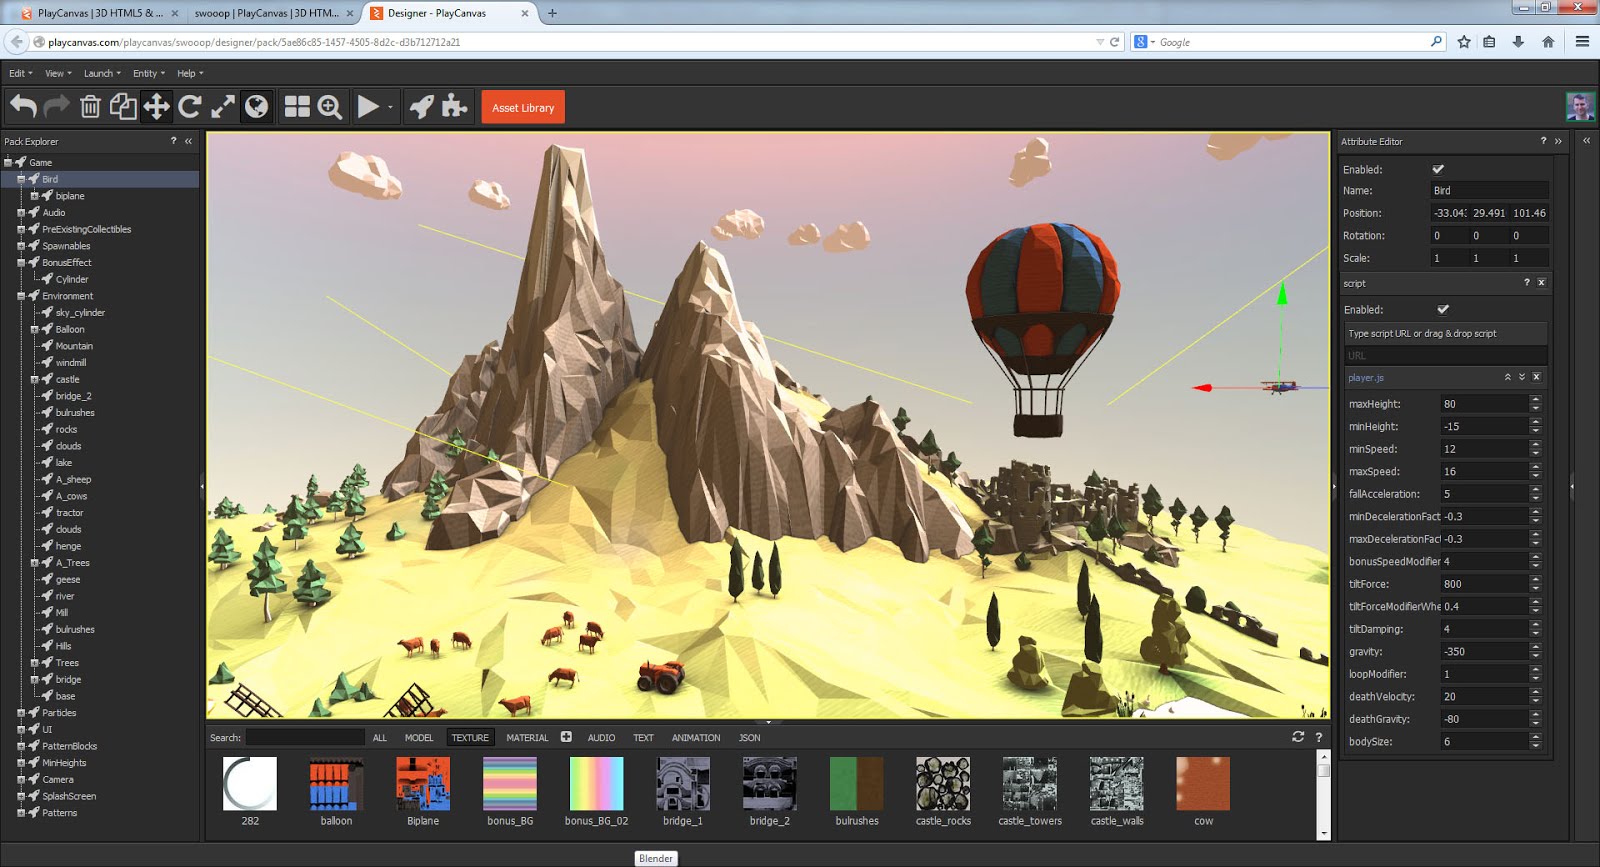Open script component help question mark
The image size is (1600, 867).
[1526, 283]
